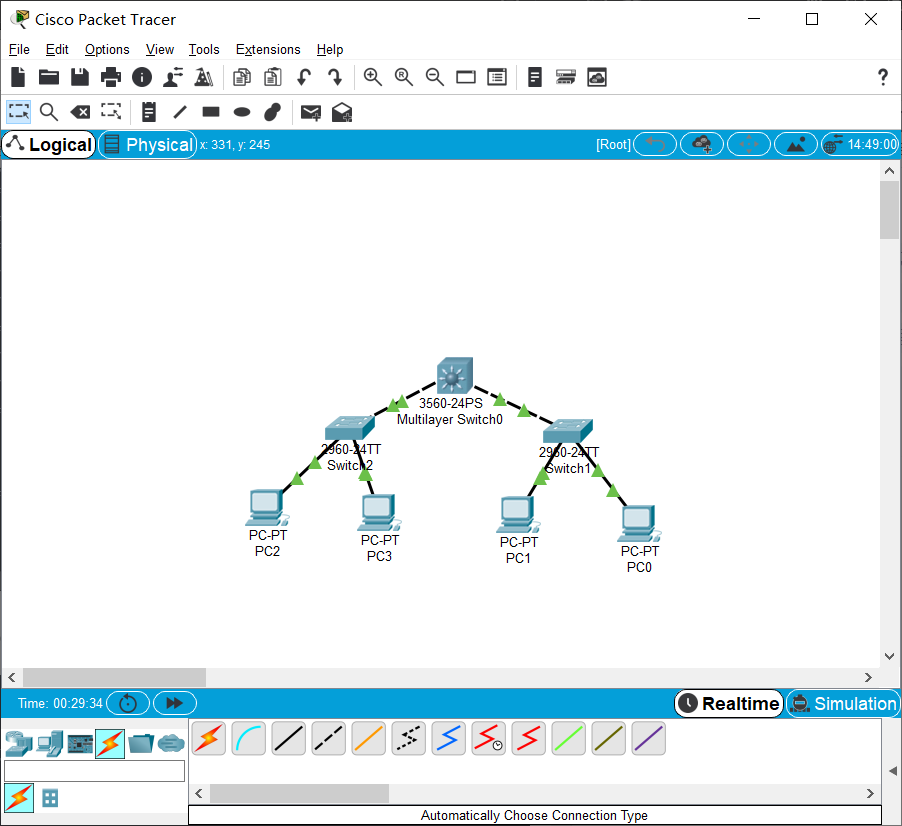Switch to the Logical workspace tab

(x=49, y=144)
